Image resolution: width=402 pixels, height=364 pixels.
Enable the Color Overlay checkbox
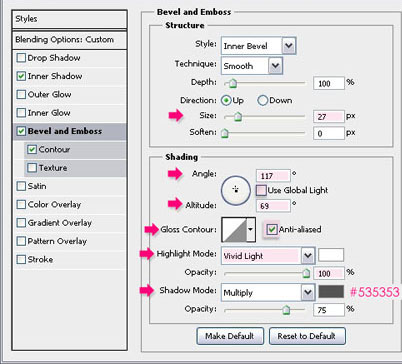21,204
